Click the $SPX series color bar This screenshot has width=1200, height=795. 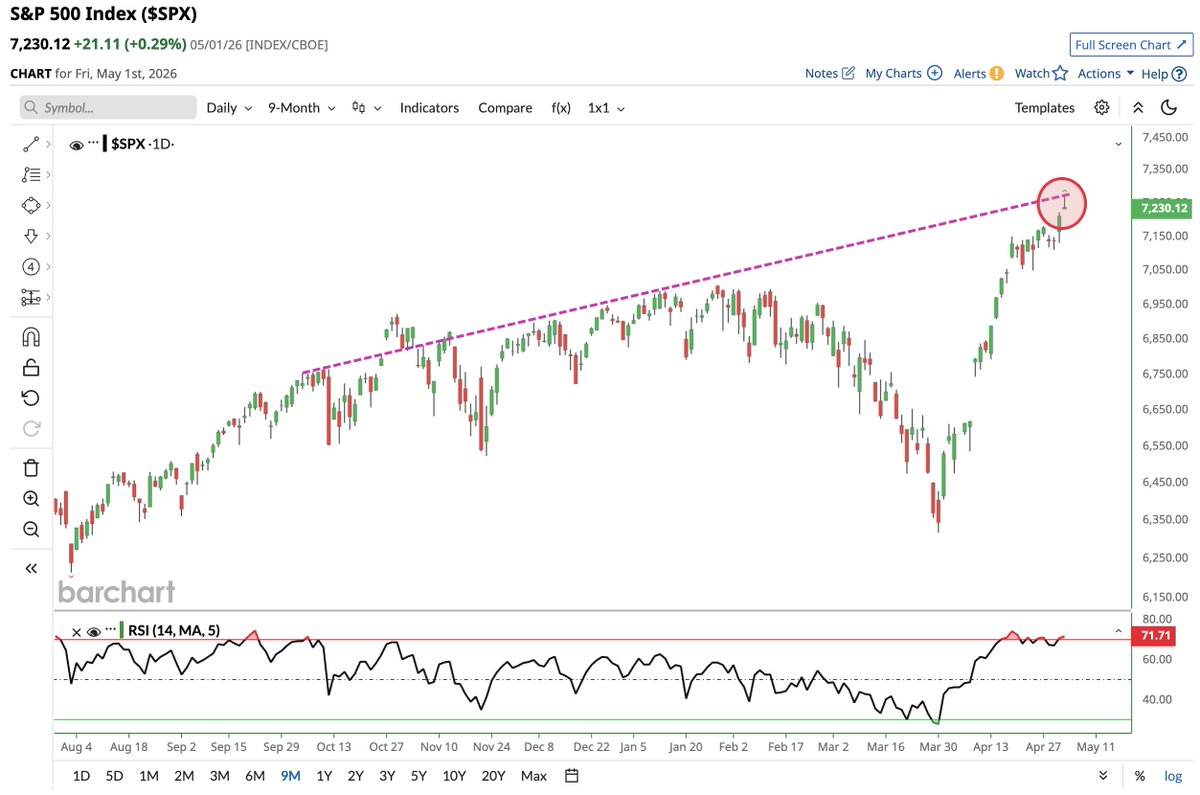tap(105, 144)
